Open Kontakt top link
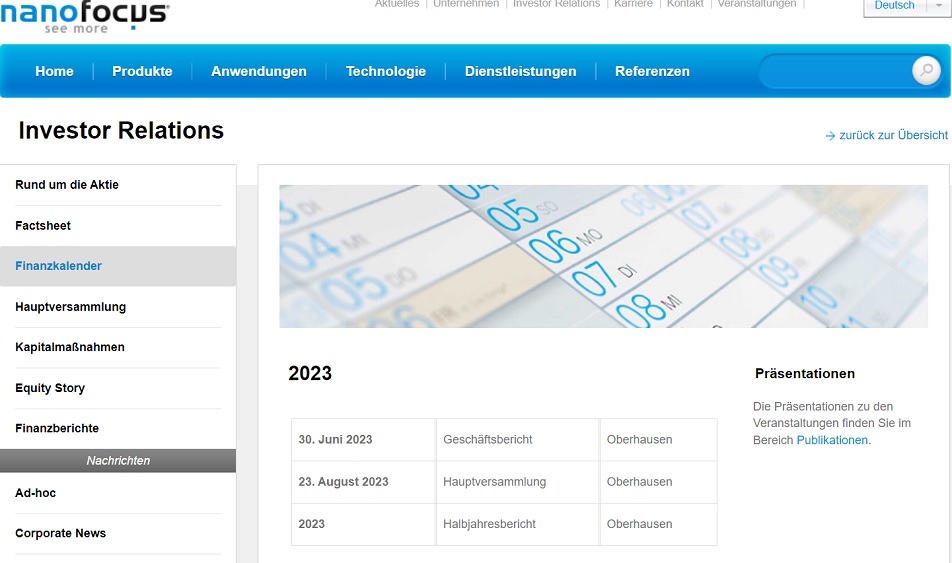 coord(685,4)
